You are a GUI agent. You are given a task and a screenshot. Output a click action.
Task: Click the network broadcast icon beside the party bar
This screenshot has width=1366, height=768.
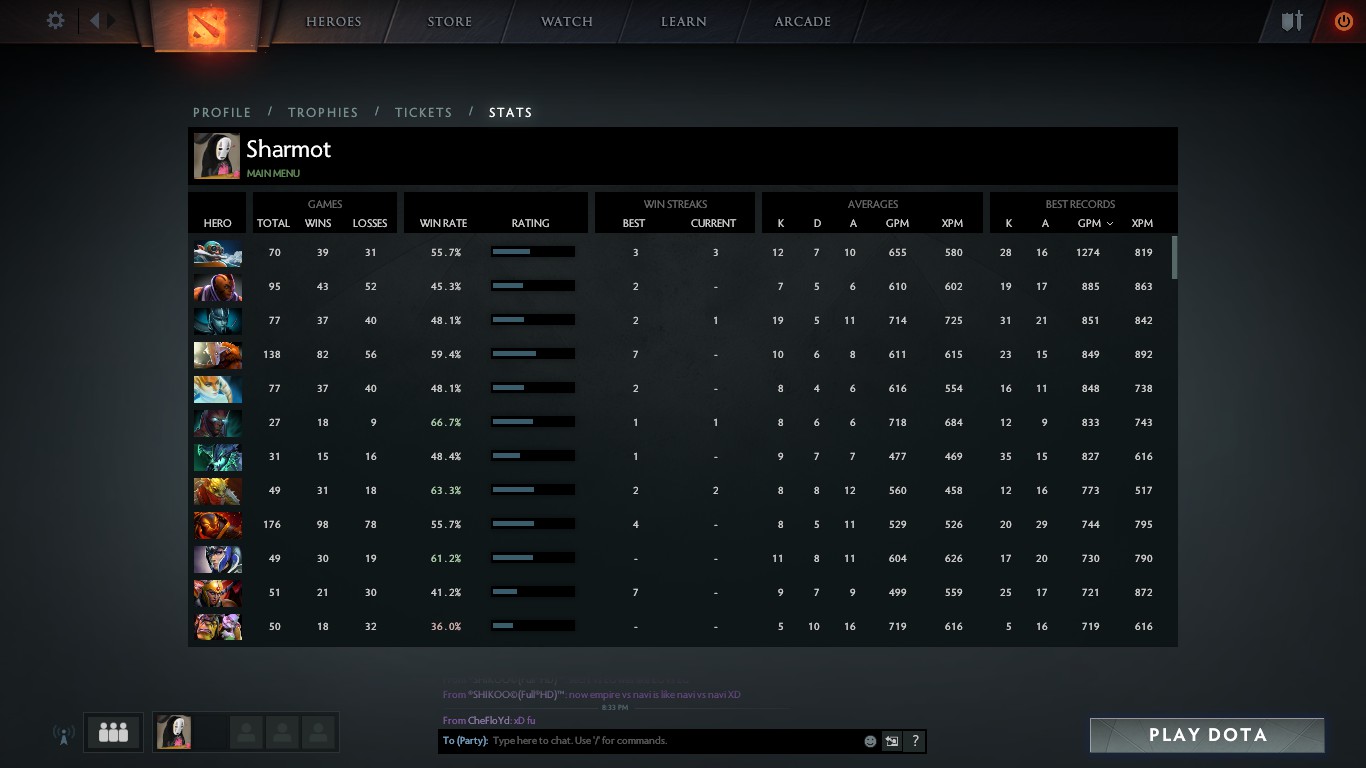pos(63,735)
